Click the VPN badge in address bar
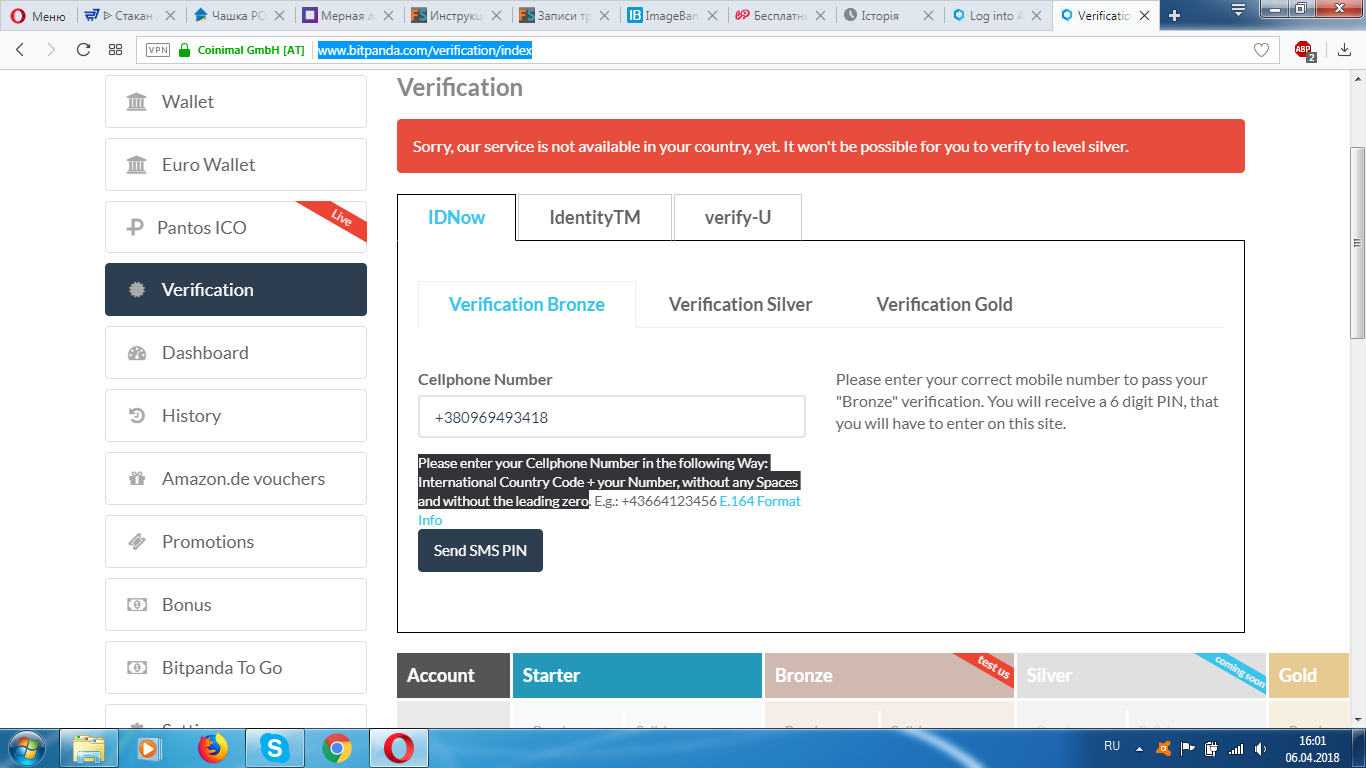1366x768 pixels. coord(157,50)
